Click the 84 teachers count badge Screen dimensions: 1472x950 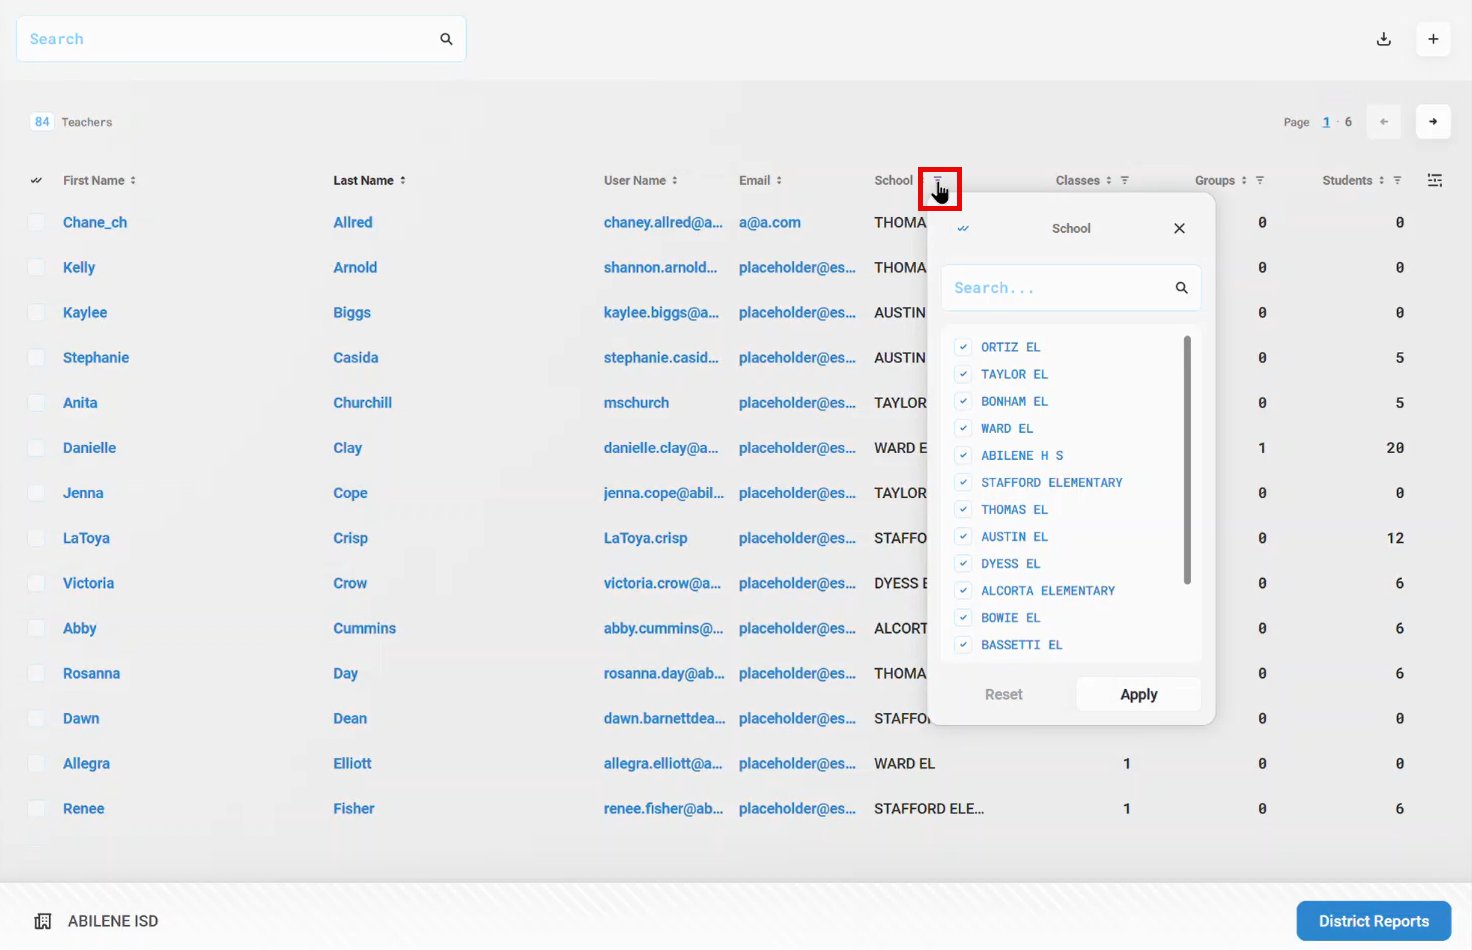click(x=42, y=122)
